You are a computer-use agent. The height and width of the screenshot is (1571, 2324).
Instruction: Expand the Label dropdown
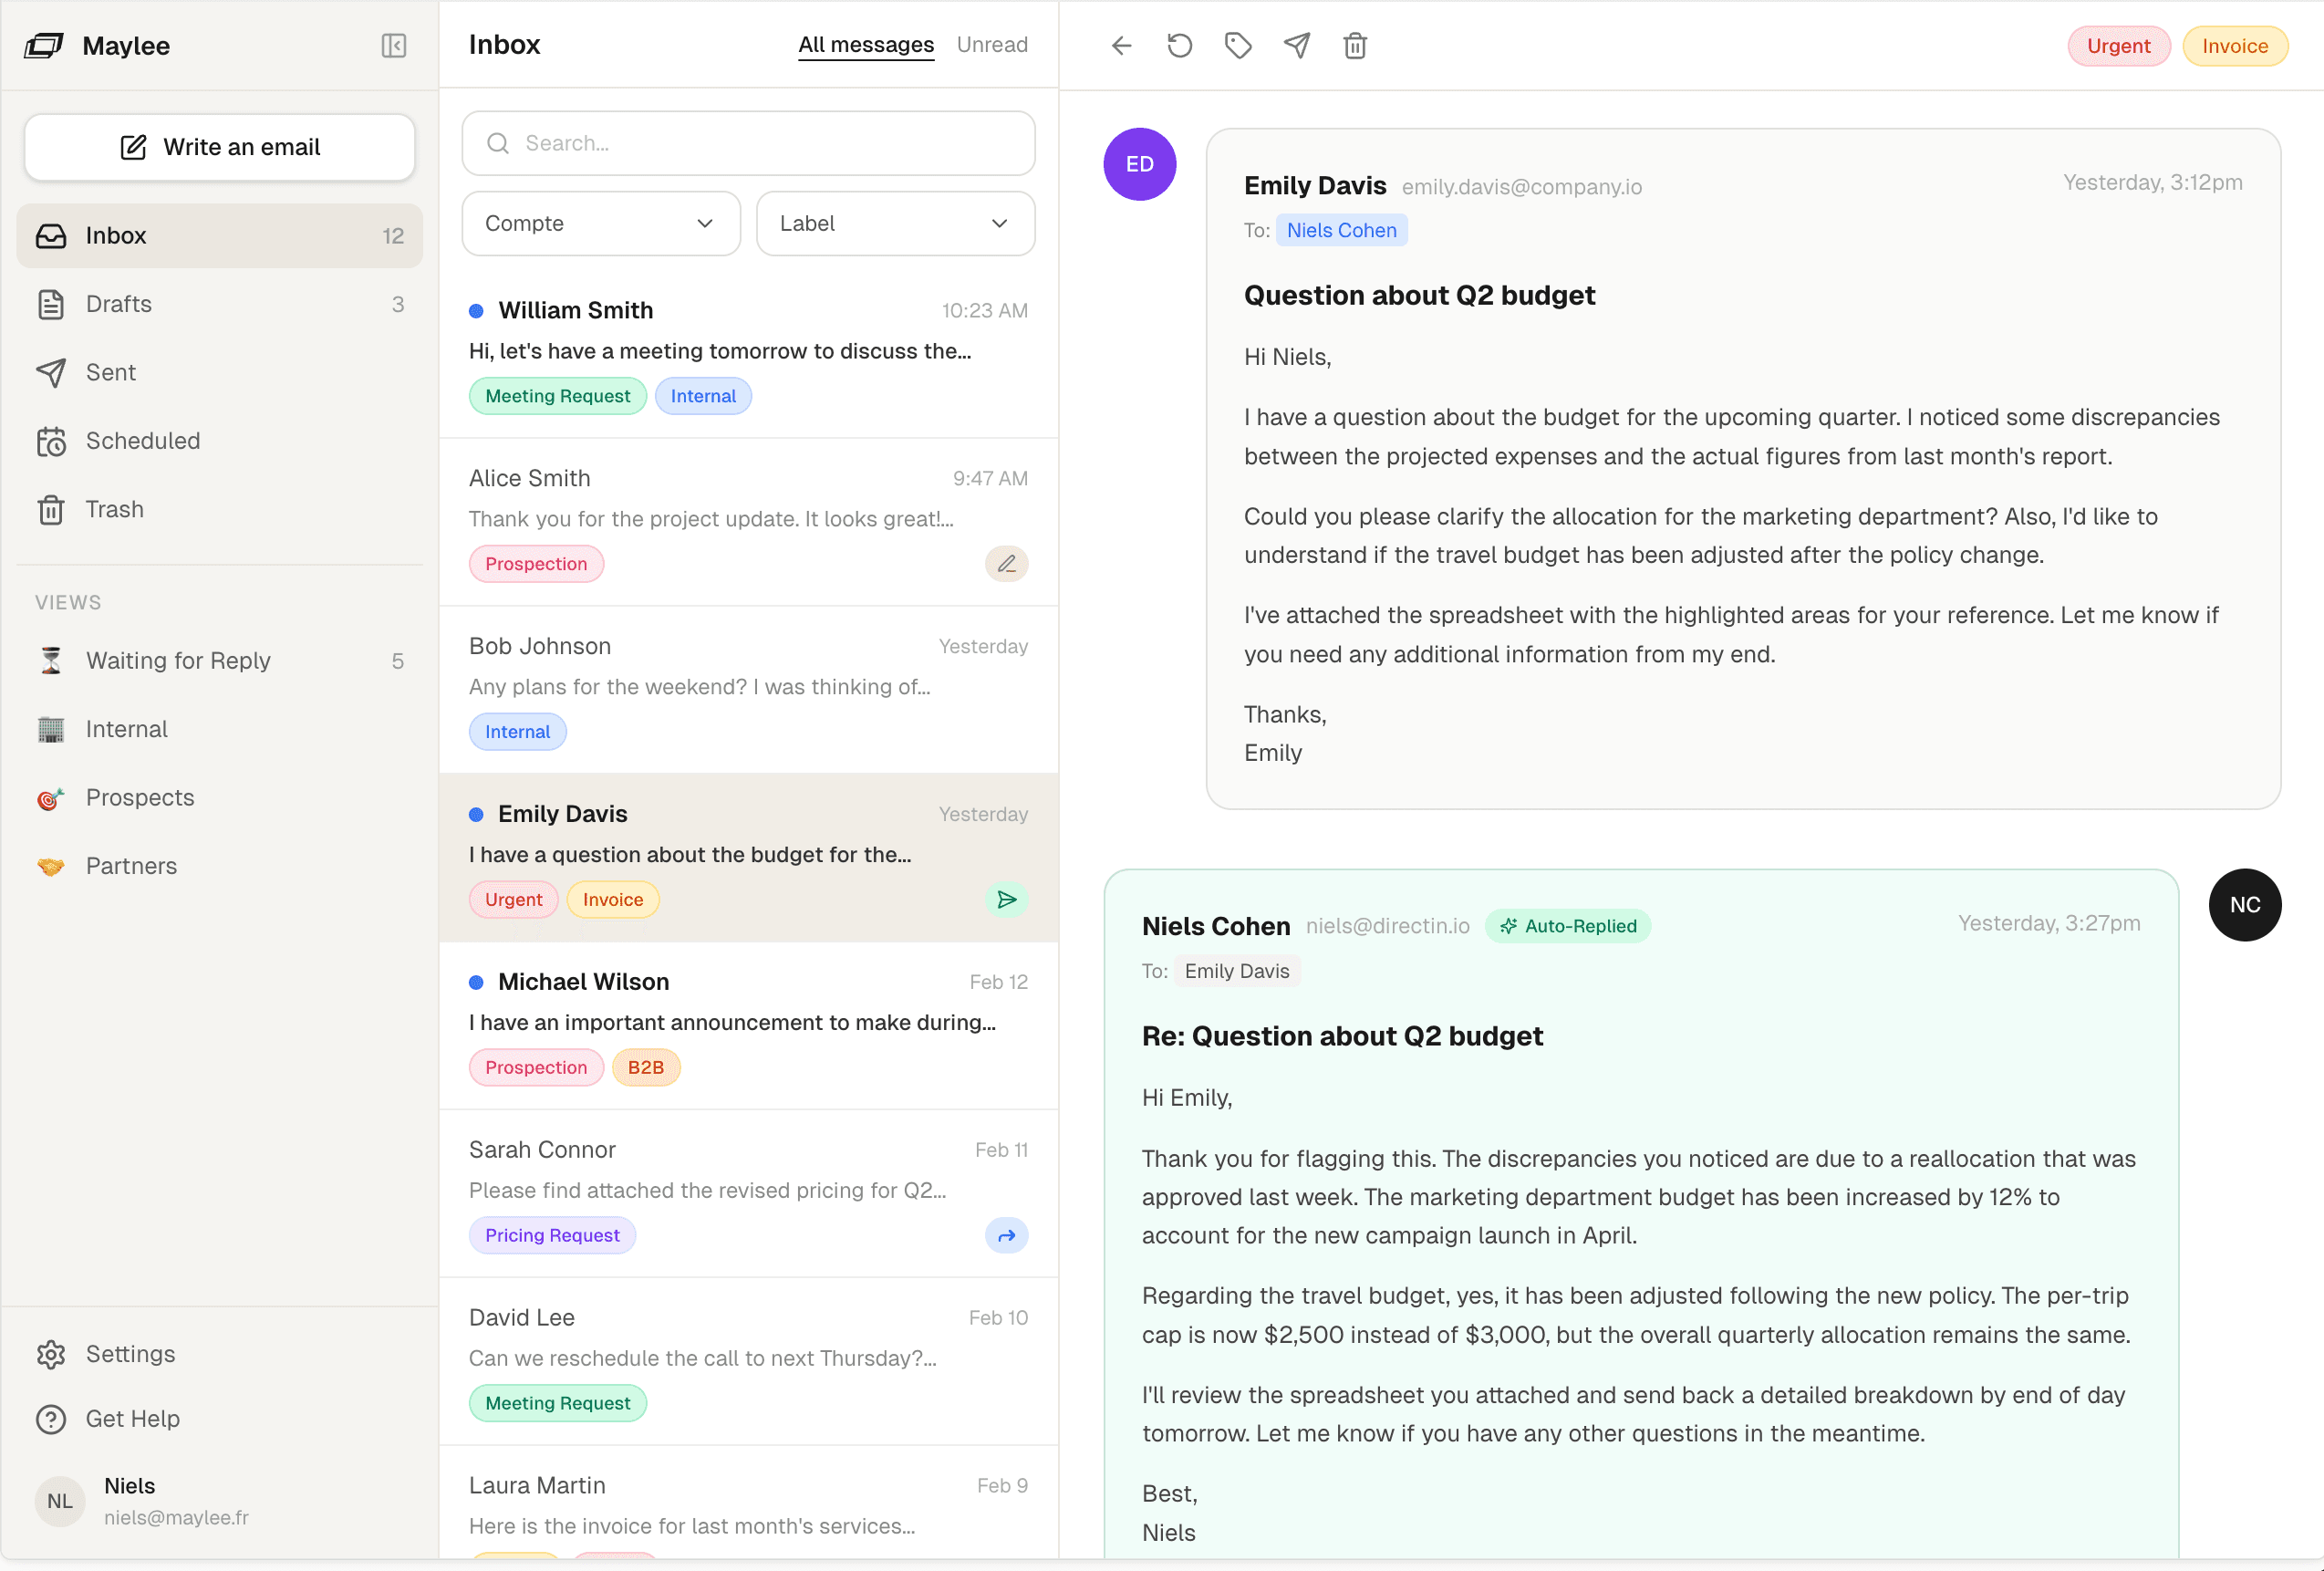(894, 224)
